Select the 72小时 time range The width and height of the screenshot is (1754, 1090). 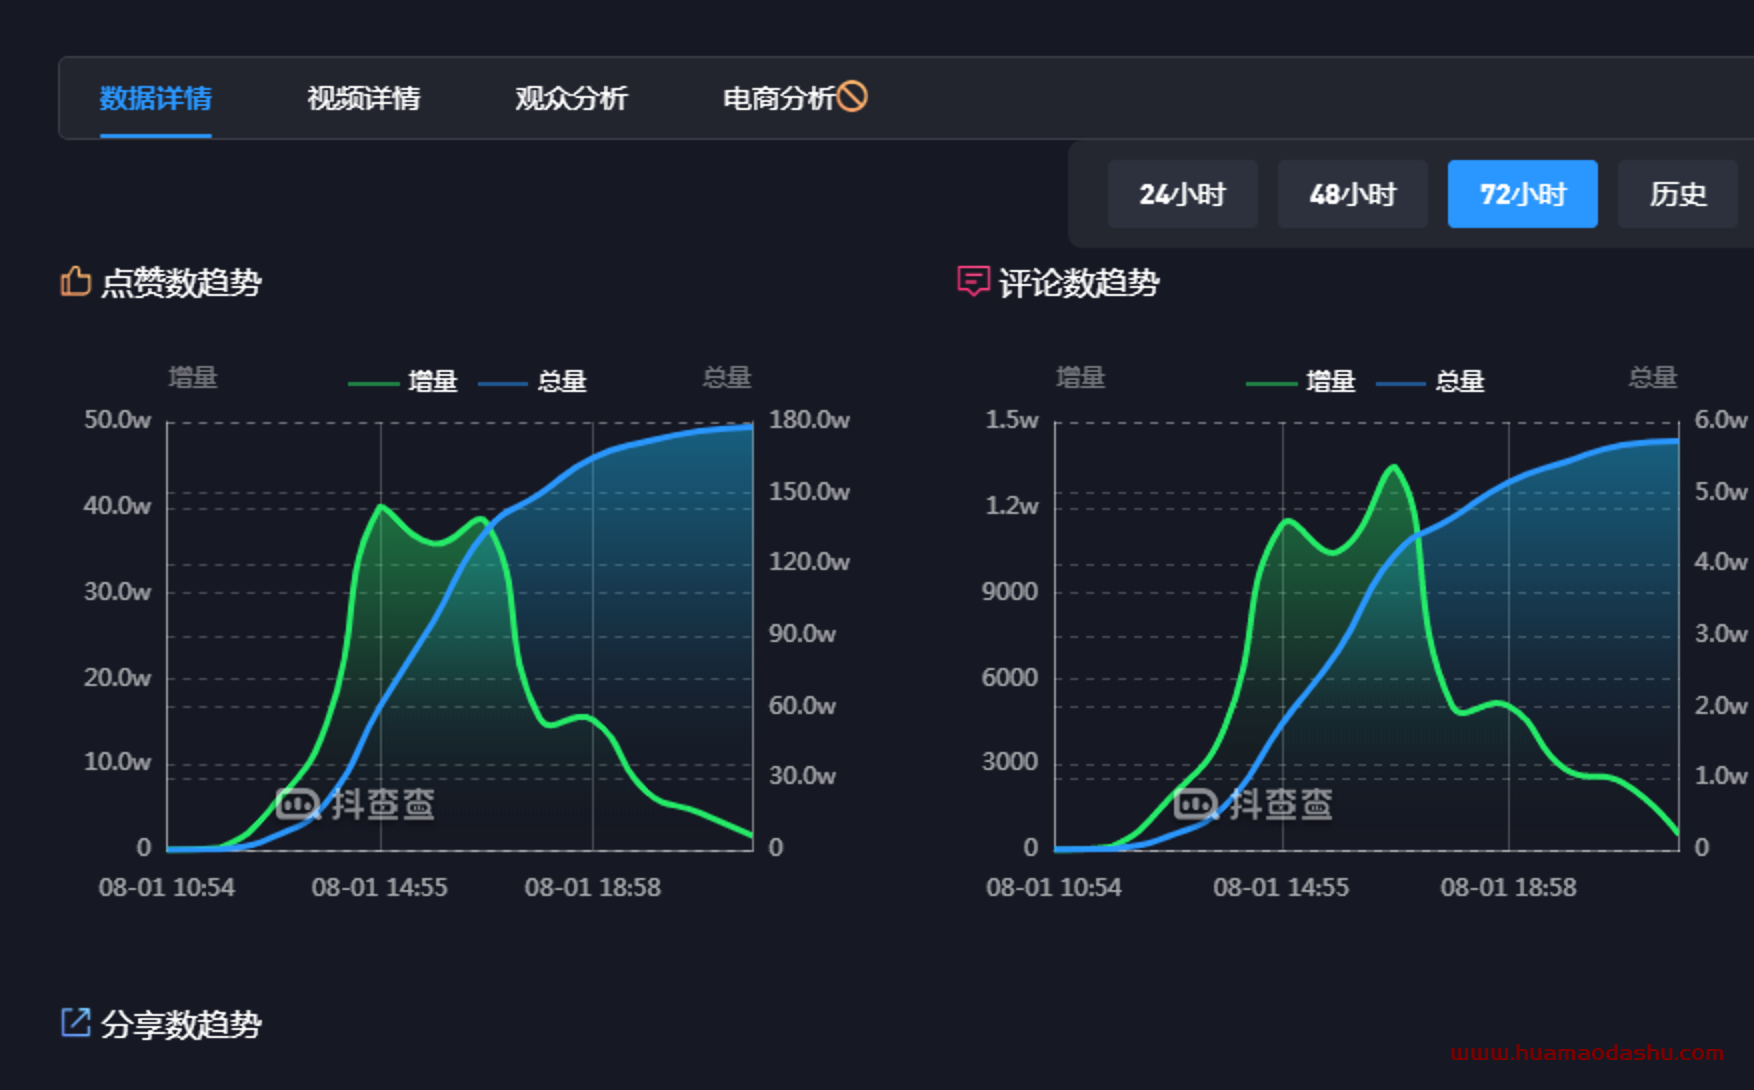(x=1522, y=194)
